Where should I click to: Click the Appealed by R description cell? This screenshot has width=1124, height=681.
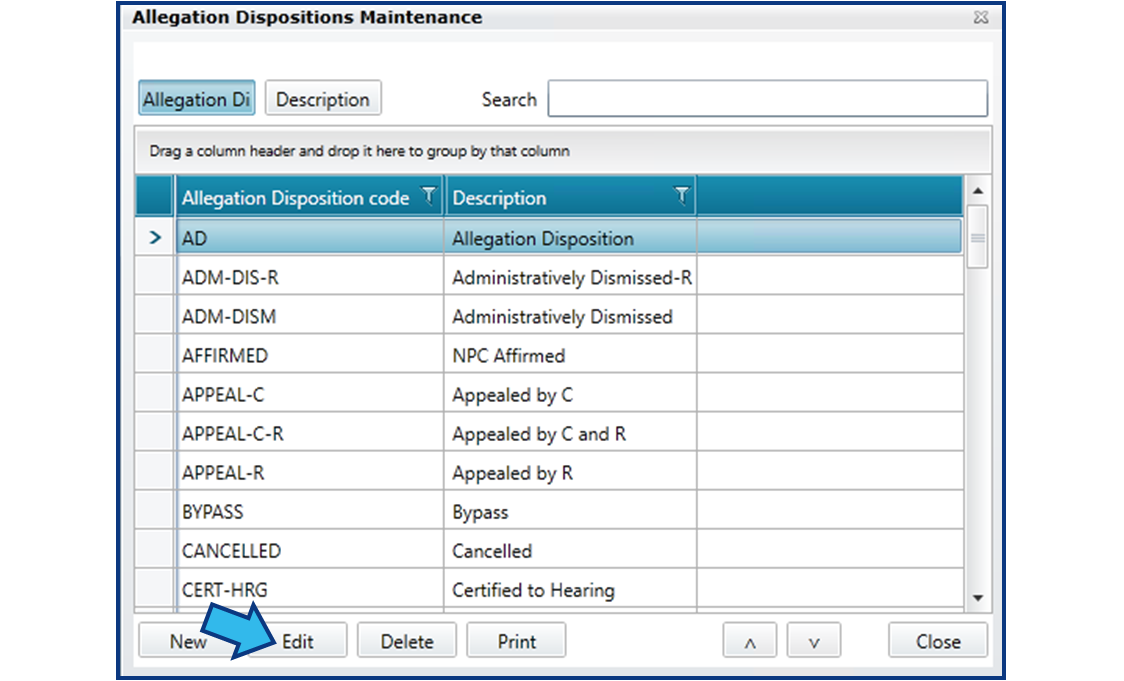click(x=571, y=472)
